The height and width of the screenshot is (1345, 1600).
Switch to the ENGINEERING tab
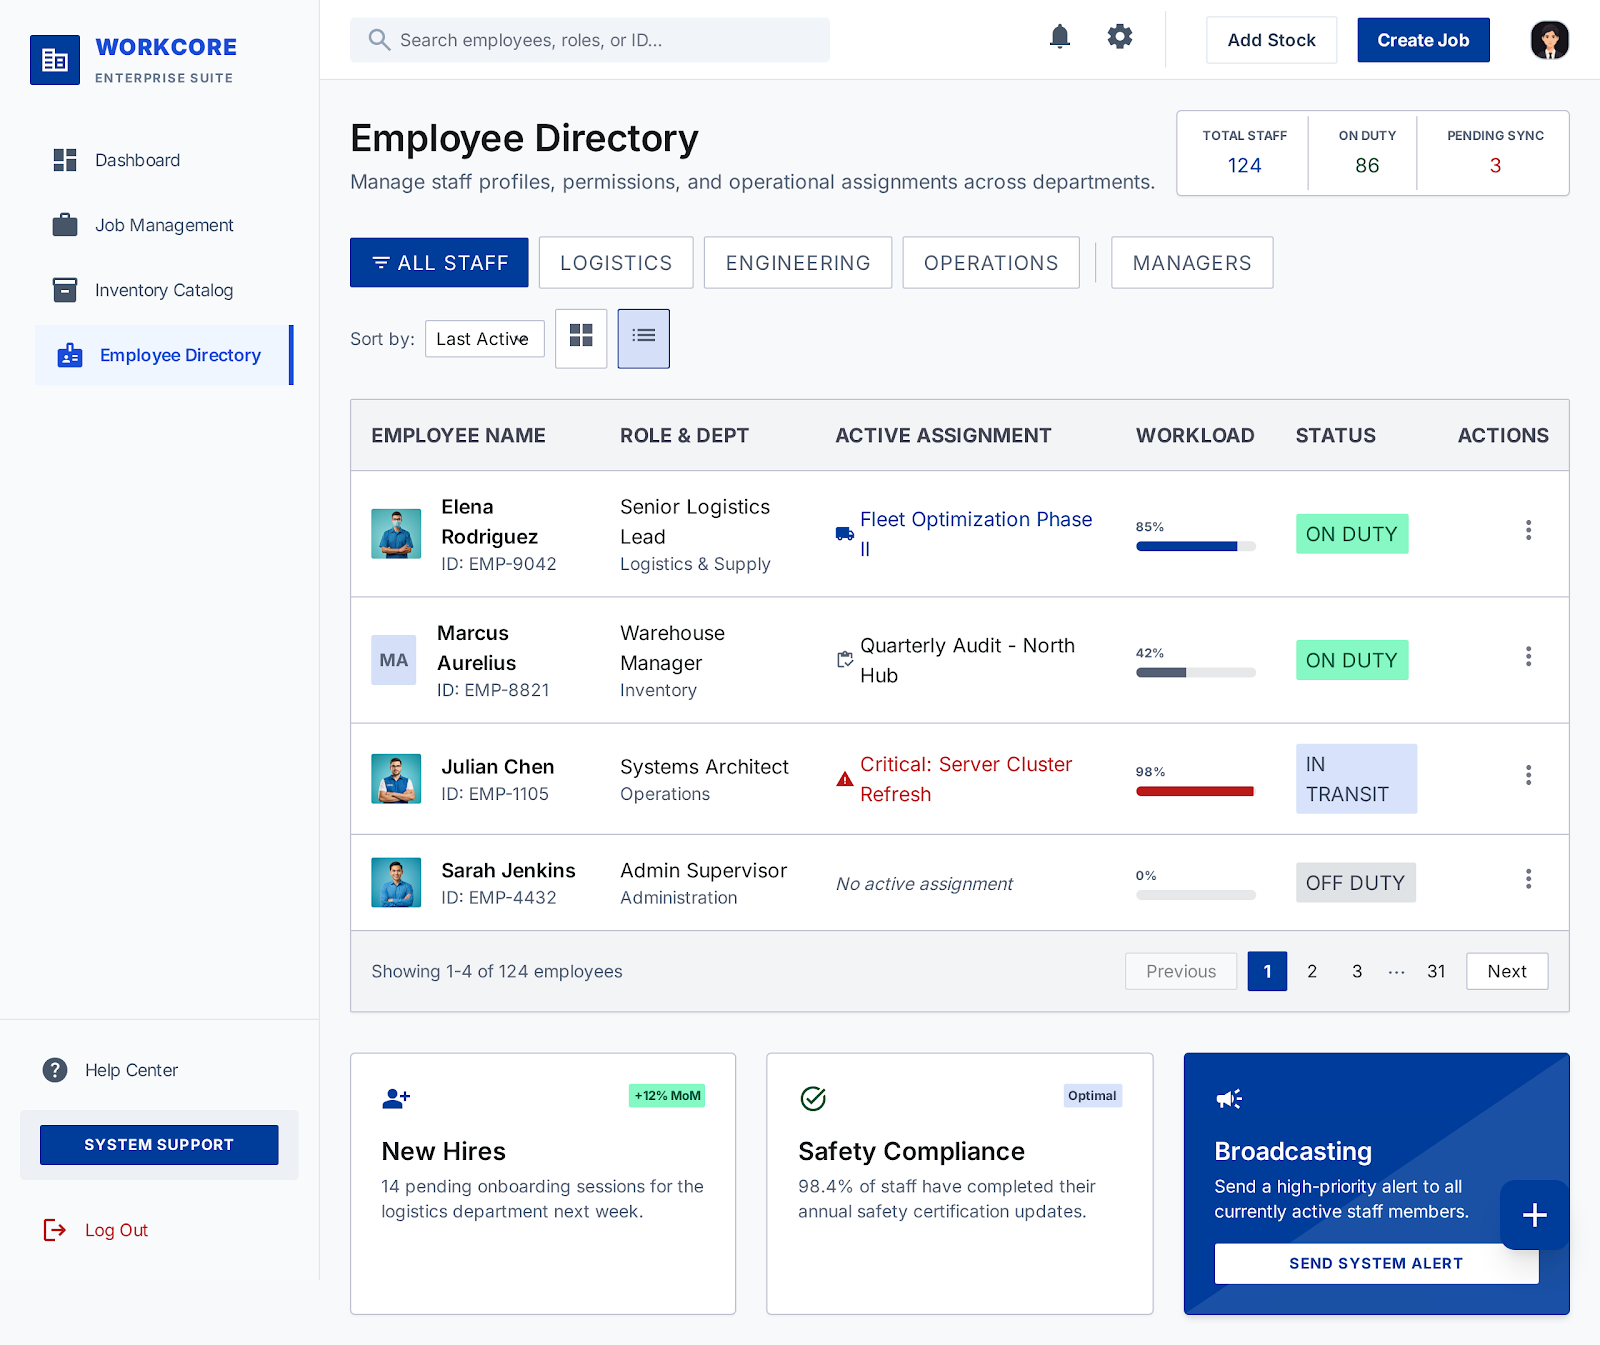[x=797, y=262]
